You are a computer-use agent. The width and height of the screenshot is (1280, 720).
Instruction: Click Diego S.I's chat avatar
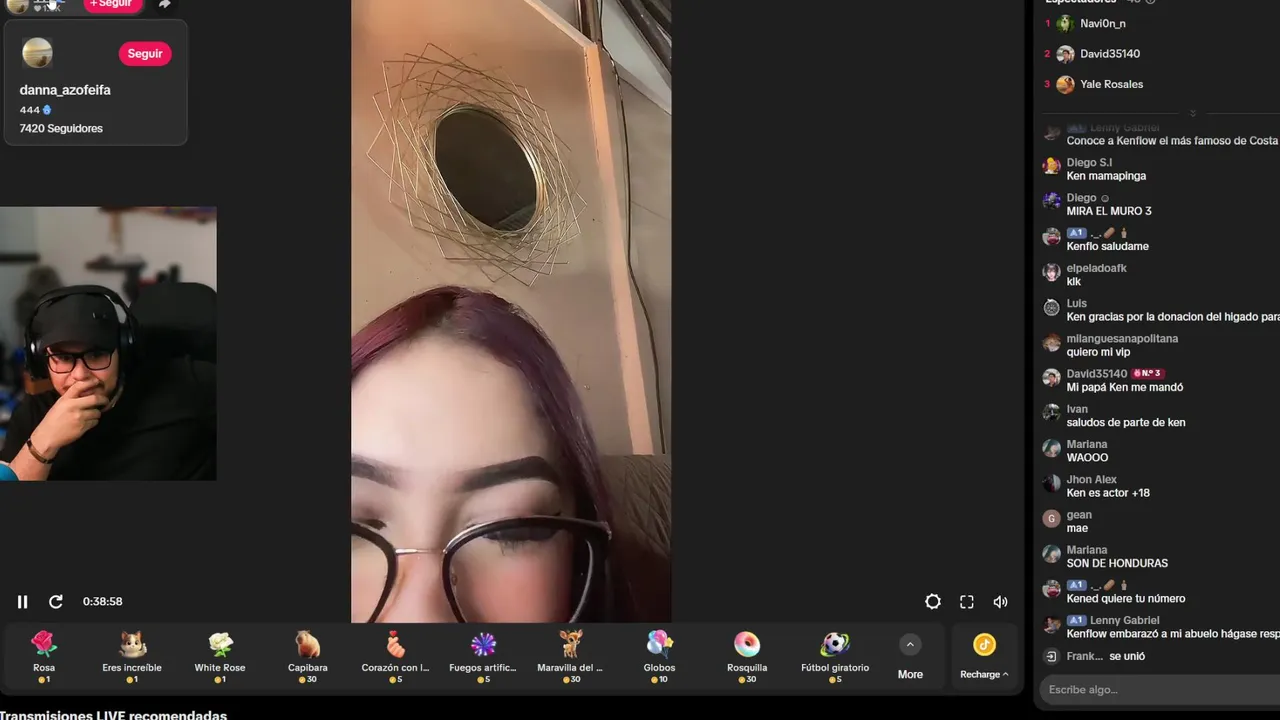click(1051, 166)
